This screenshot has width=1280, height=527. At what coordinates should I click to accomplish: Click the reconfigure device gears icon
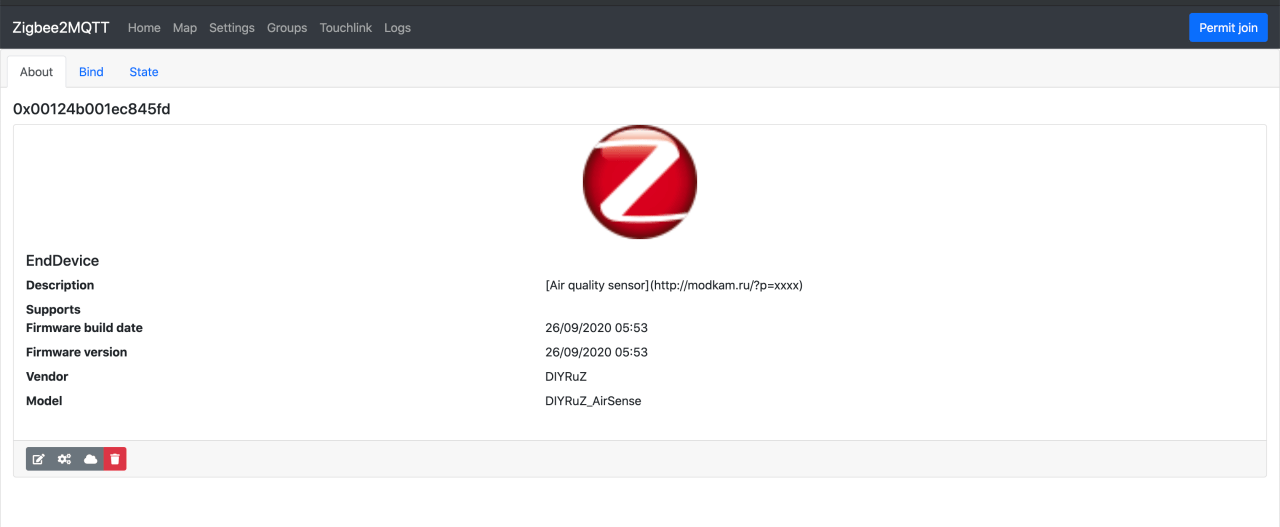coord(64,459)
